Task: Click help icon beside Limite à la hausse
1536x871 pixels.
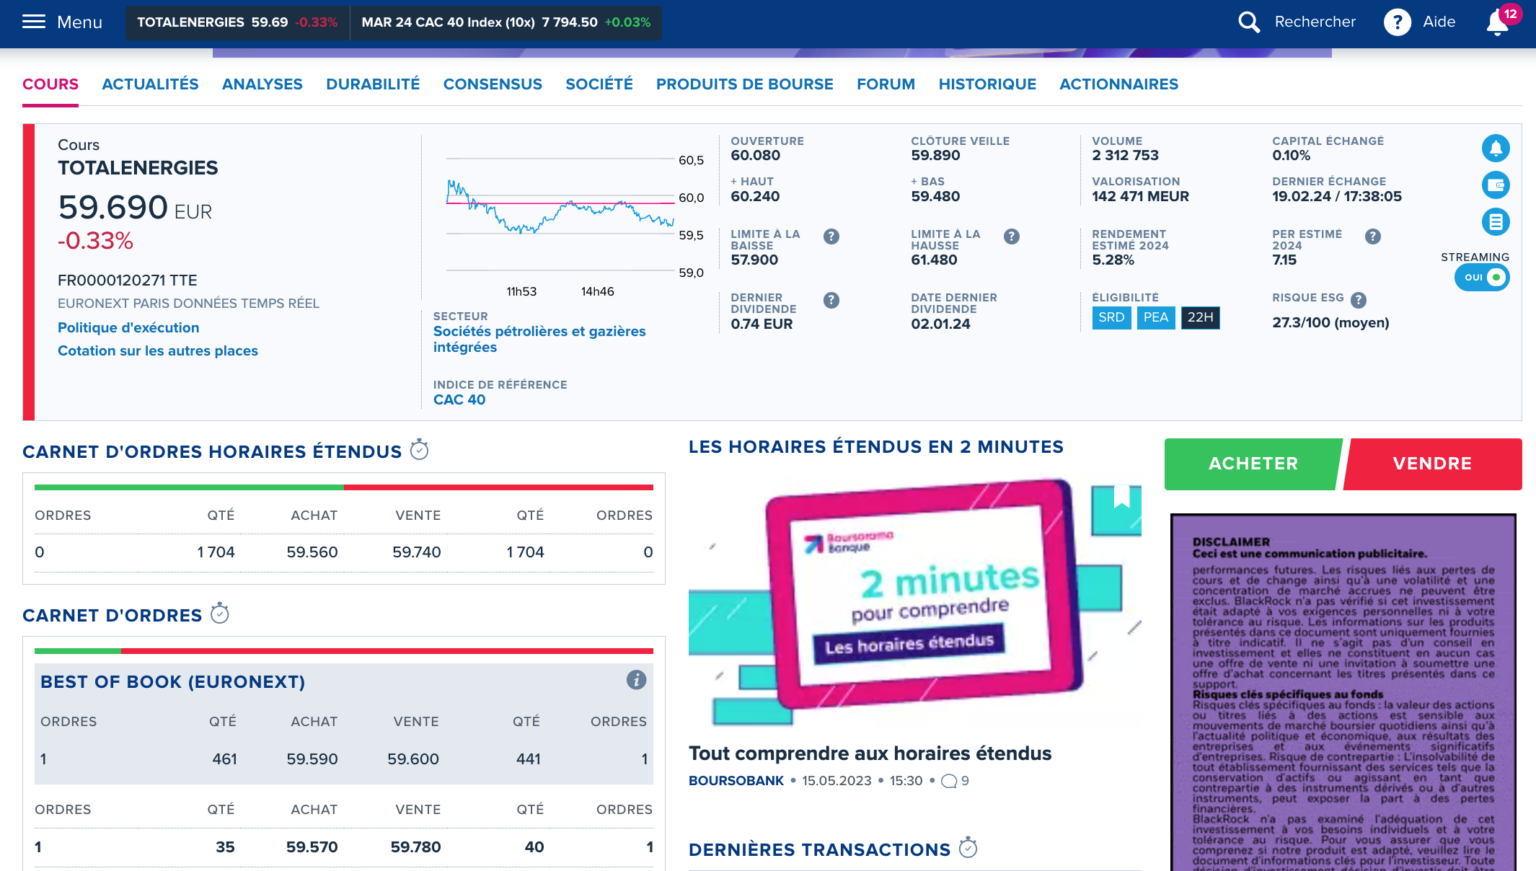Action: (x=1011, y=237)
